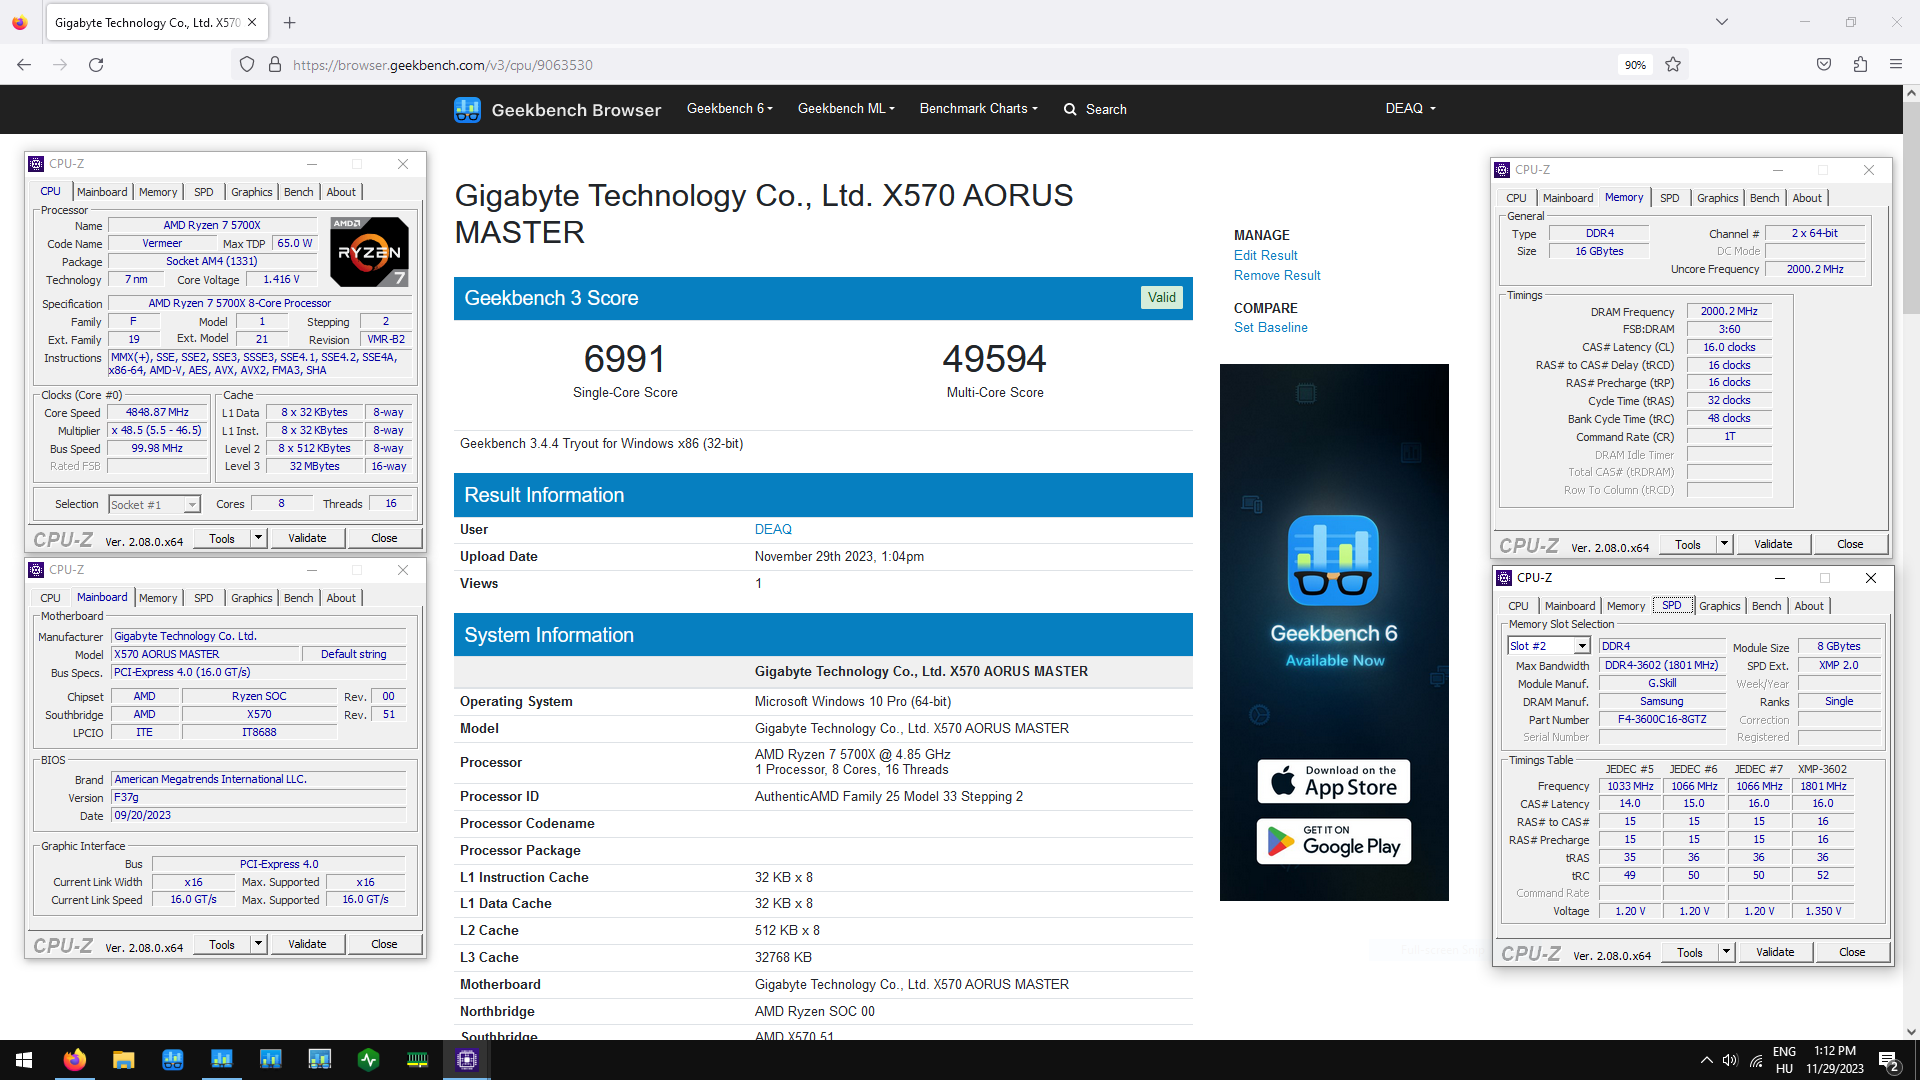Click Close button in CPU-Z Memory timings window
This screenshot has width=1920, height=1080.
click(x=1850, y=545)
